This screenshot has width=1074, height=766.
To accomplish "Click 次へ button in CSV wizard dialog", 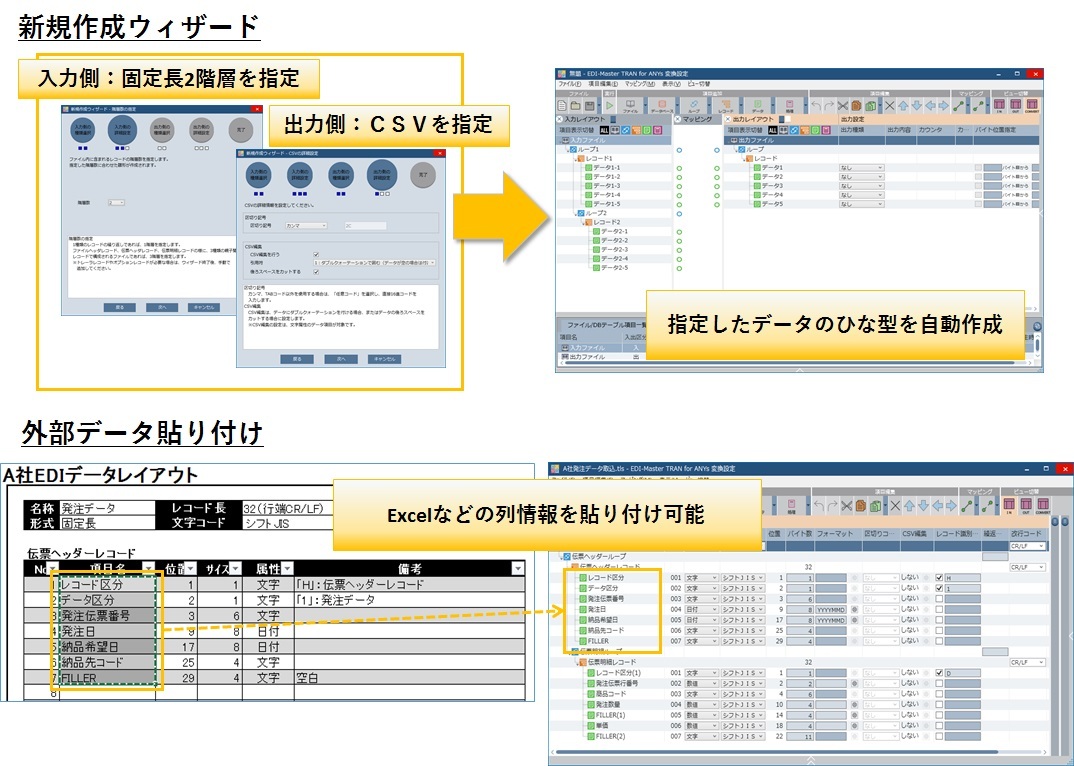I will [x=341, y=358].
